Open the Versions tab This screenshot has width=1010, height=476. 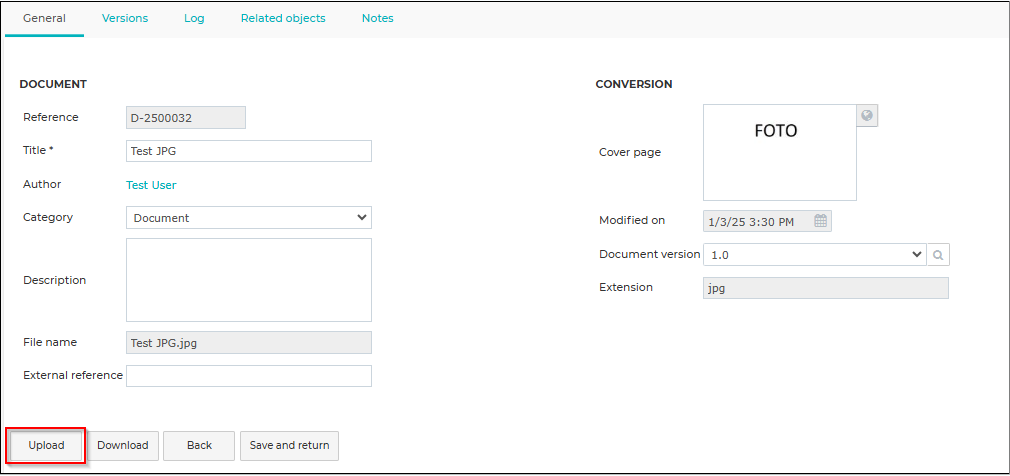(125, 18)
